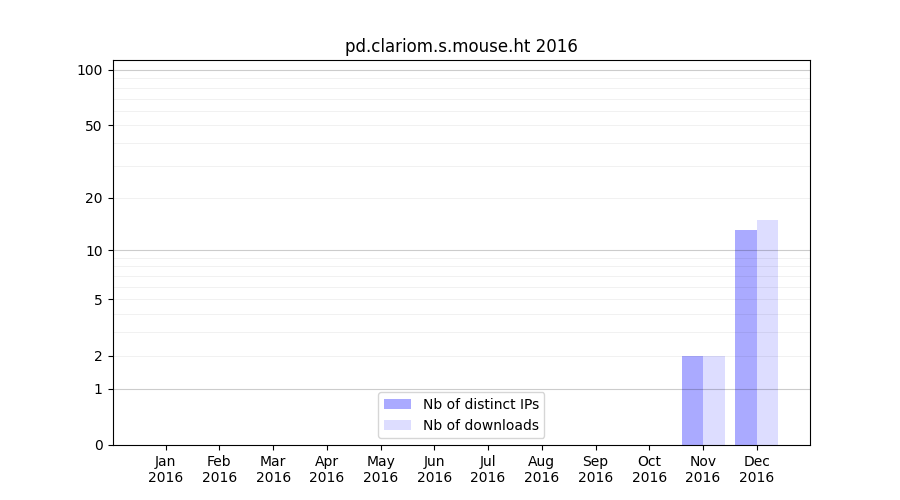Click the 'Nb of distinct IPs' legend color swatch

click(x=397, y=404)
